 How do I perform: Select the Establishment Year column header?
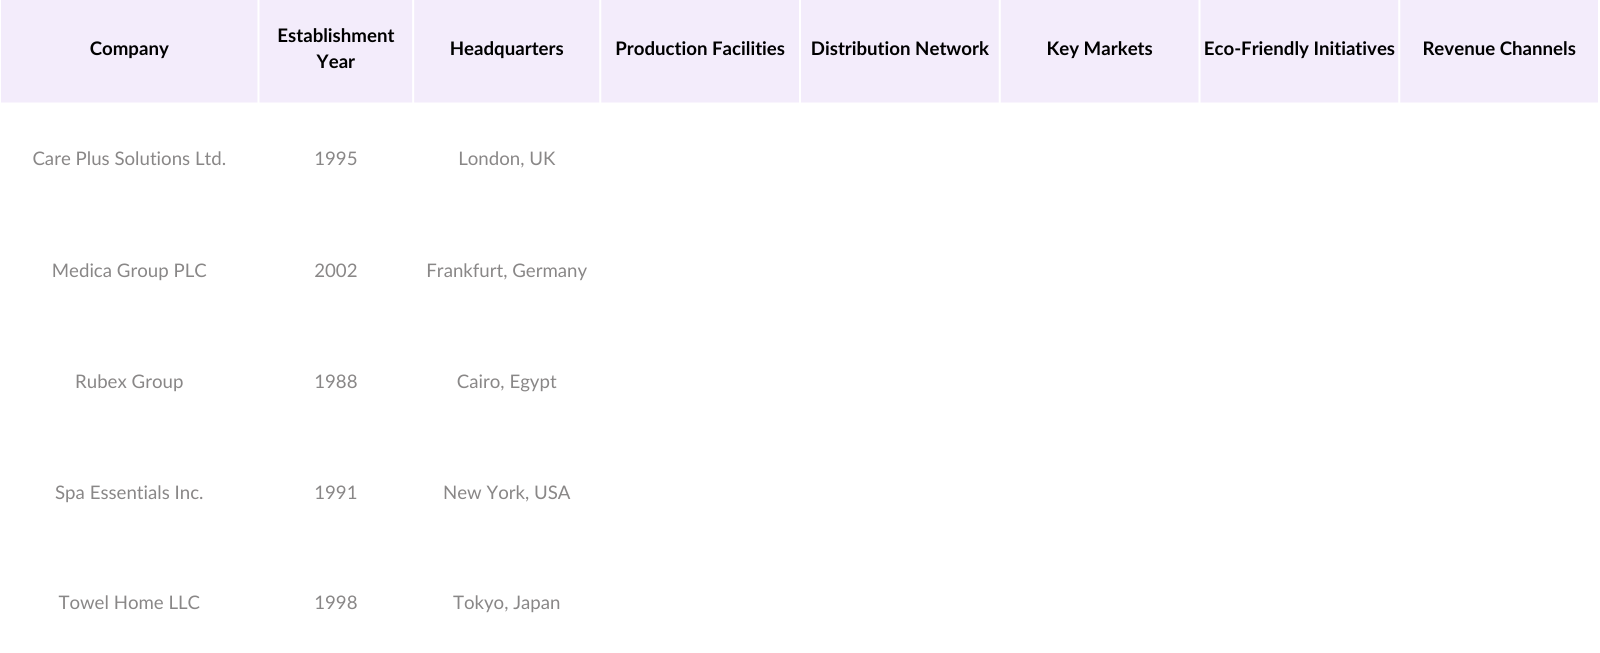335,49
